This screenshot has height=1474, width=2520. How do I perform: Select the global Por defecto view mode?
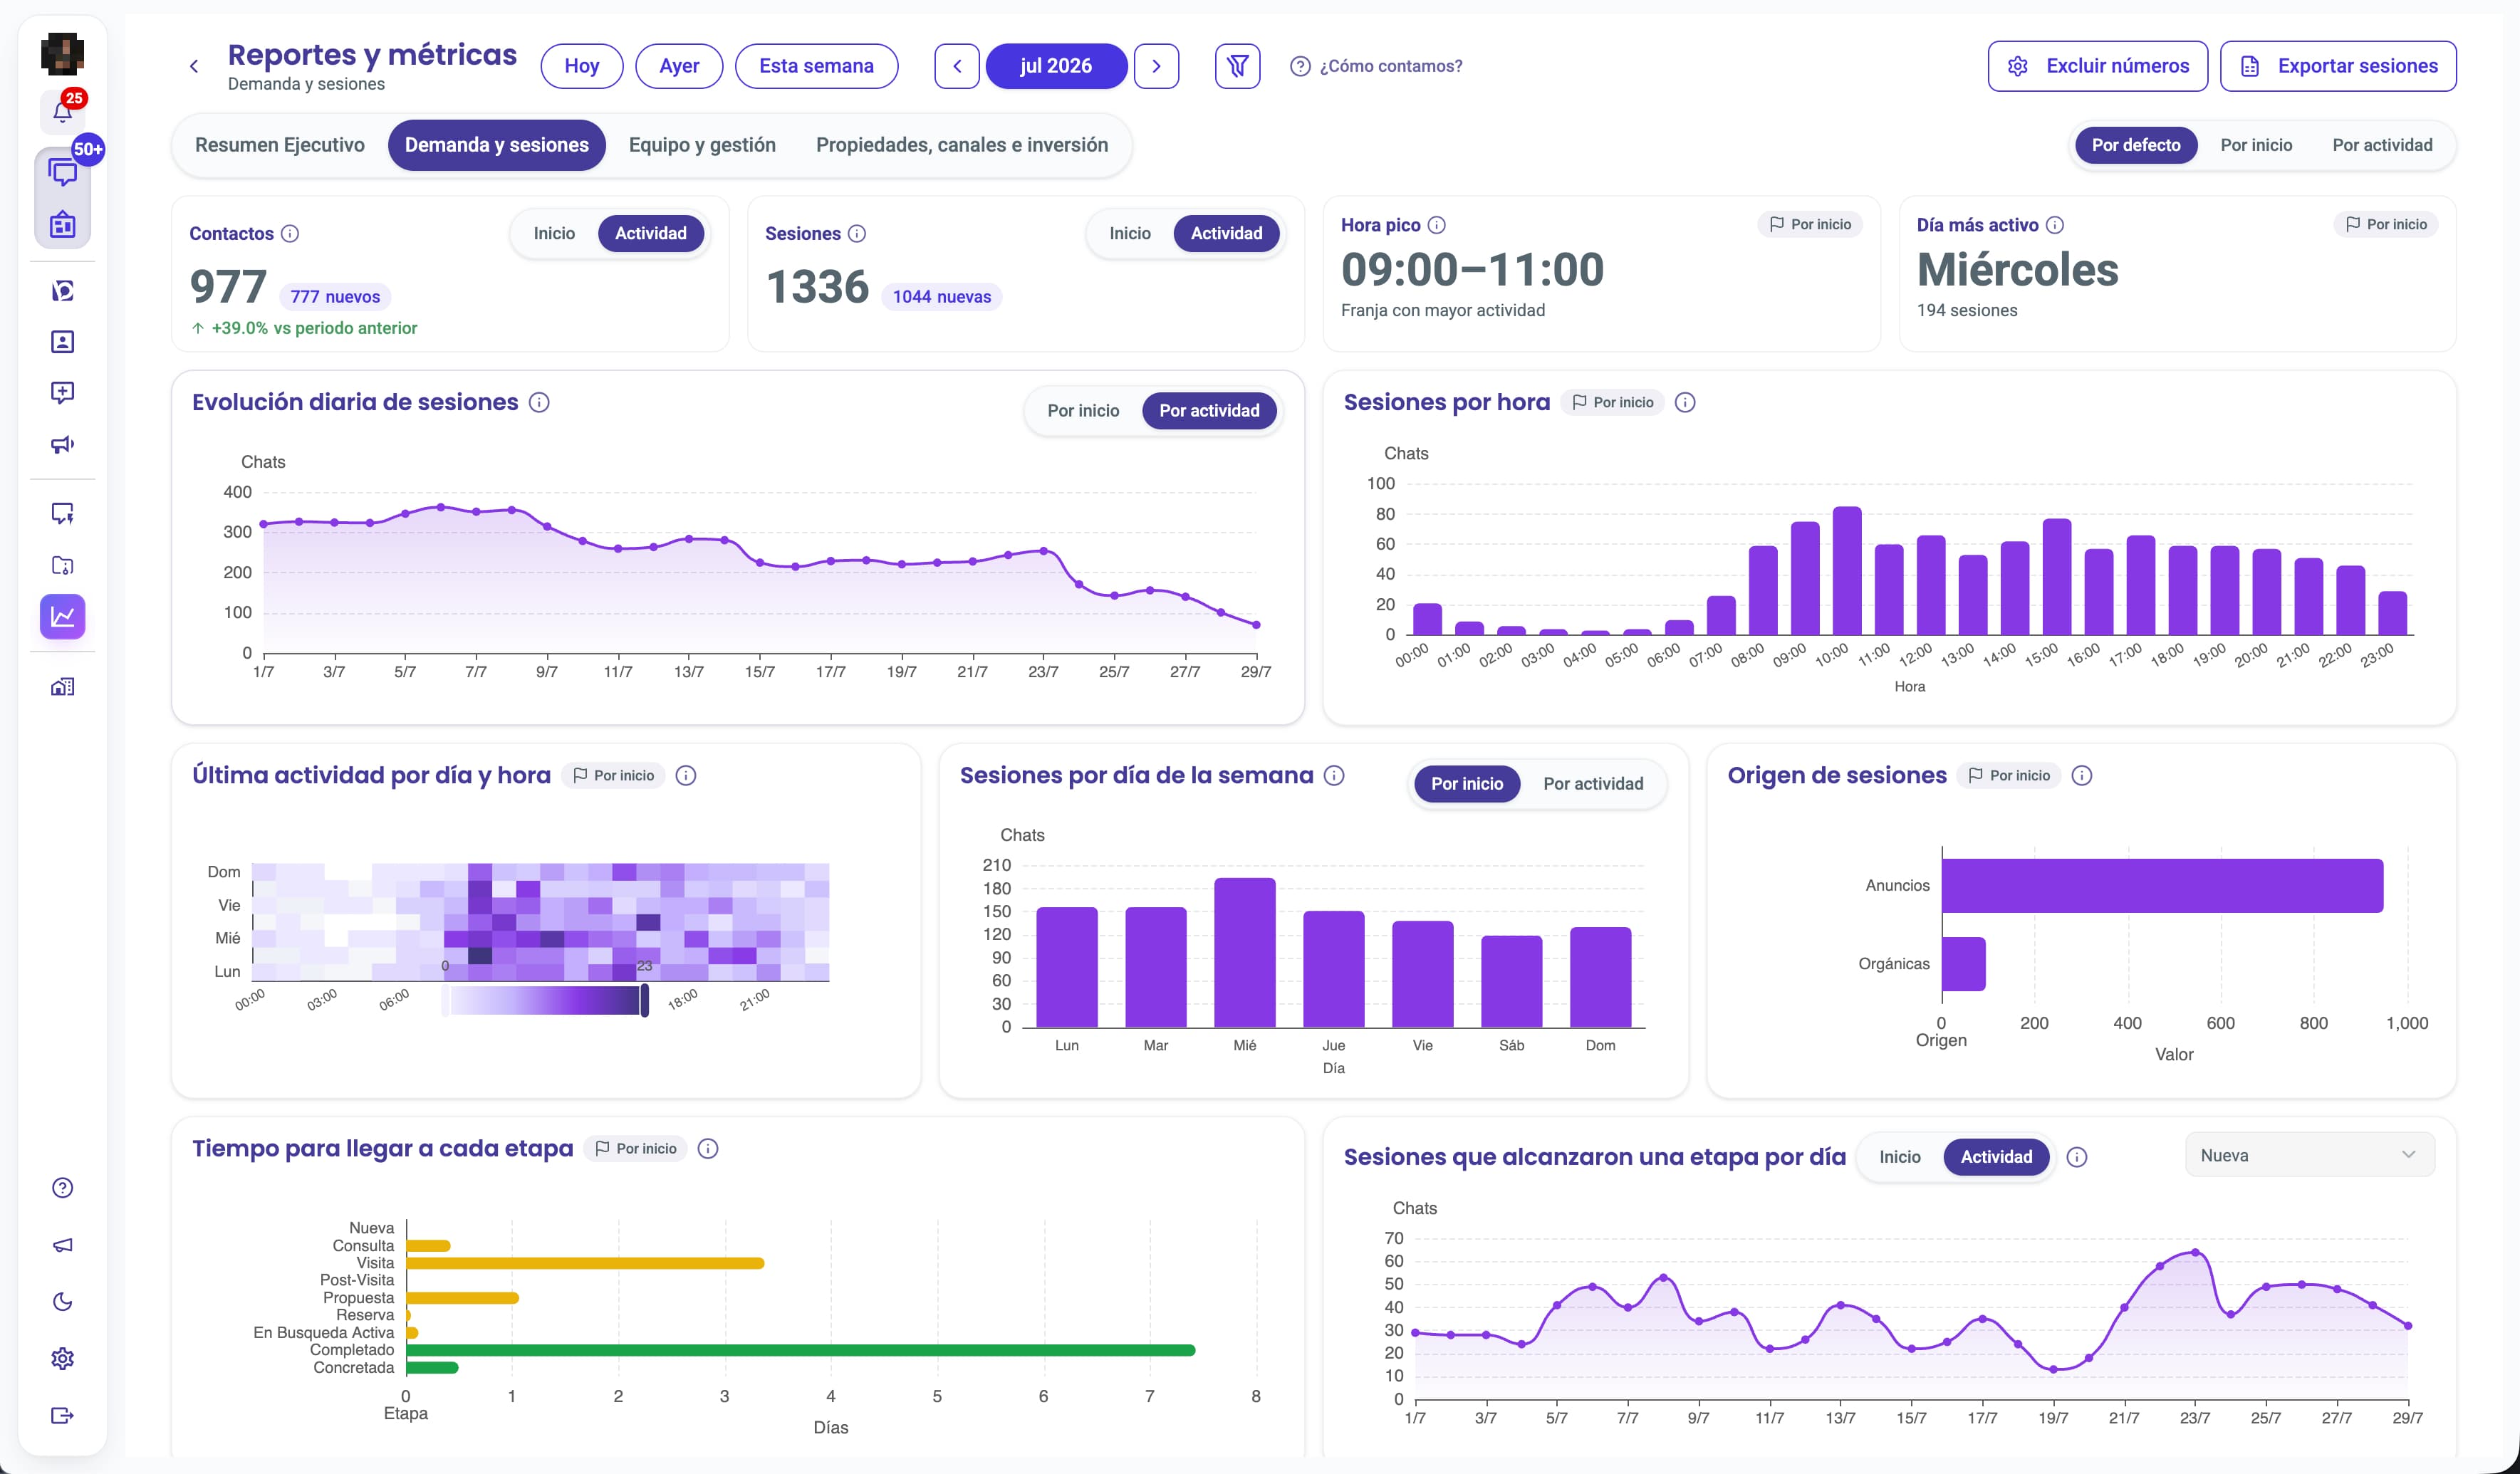click(2136, 145)
